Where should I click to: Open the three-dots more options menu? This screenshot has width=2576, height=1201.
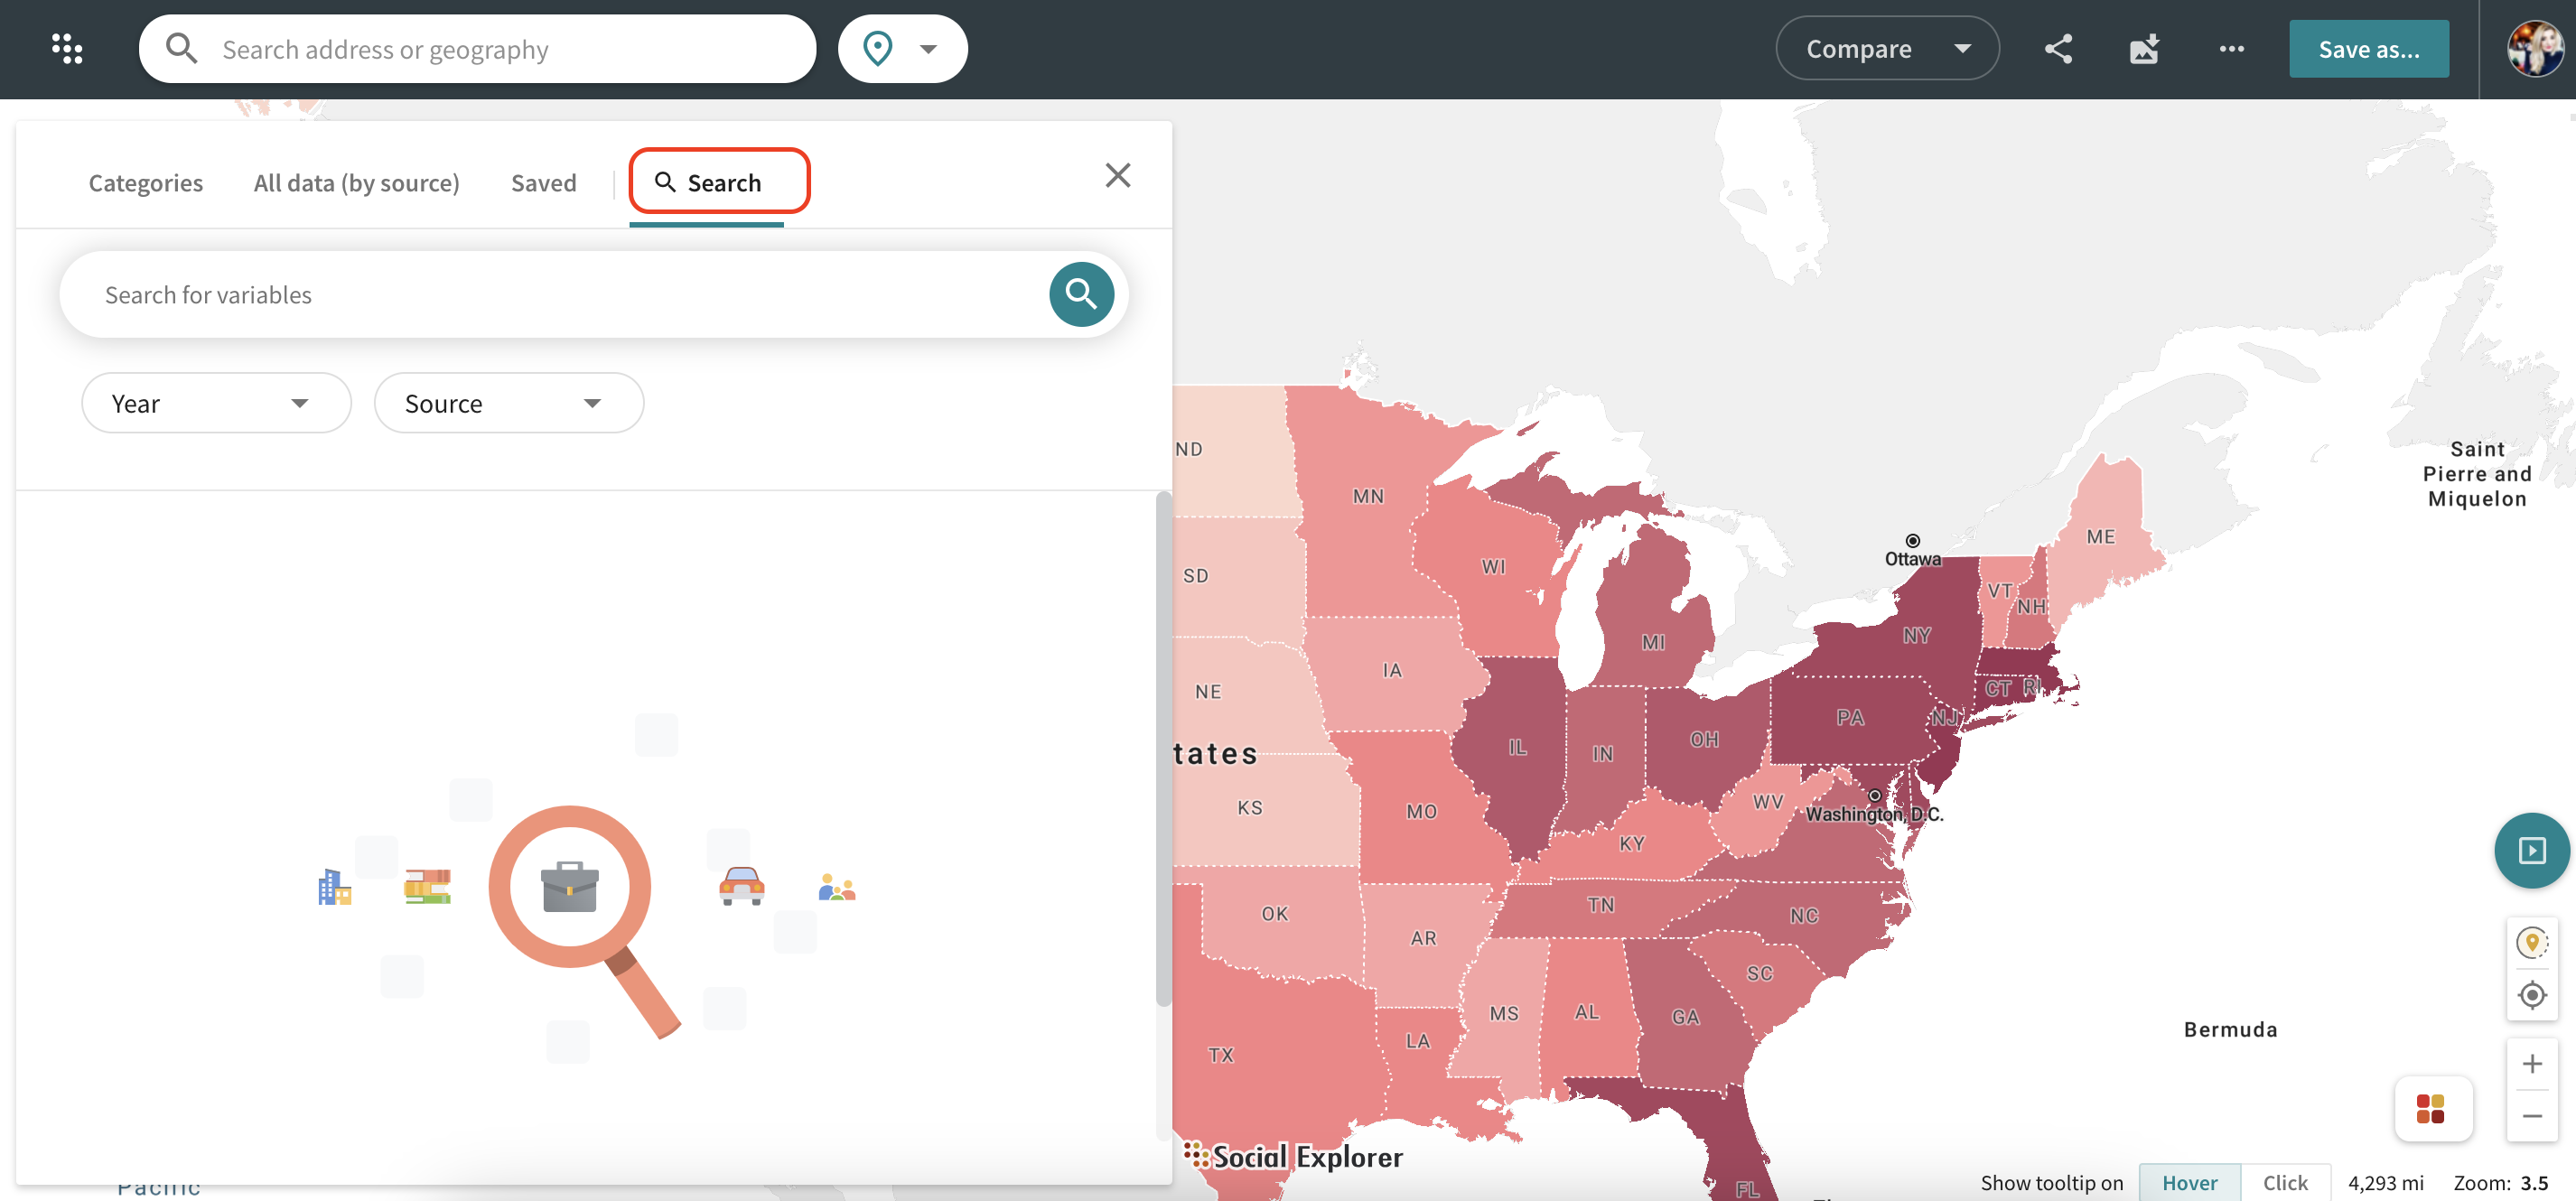(2230, 48)
